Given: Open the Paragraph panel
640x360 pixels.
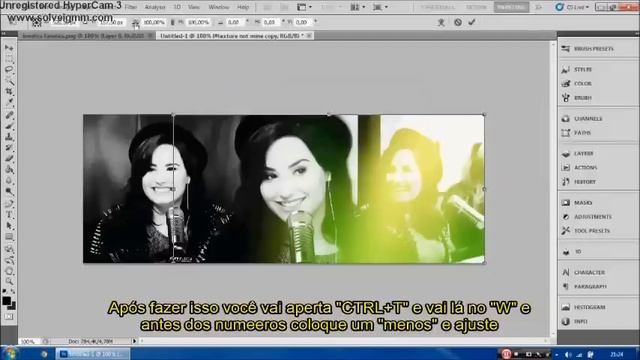Looking at the screenshot, I should click(584, 287).
